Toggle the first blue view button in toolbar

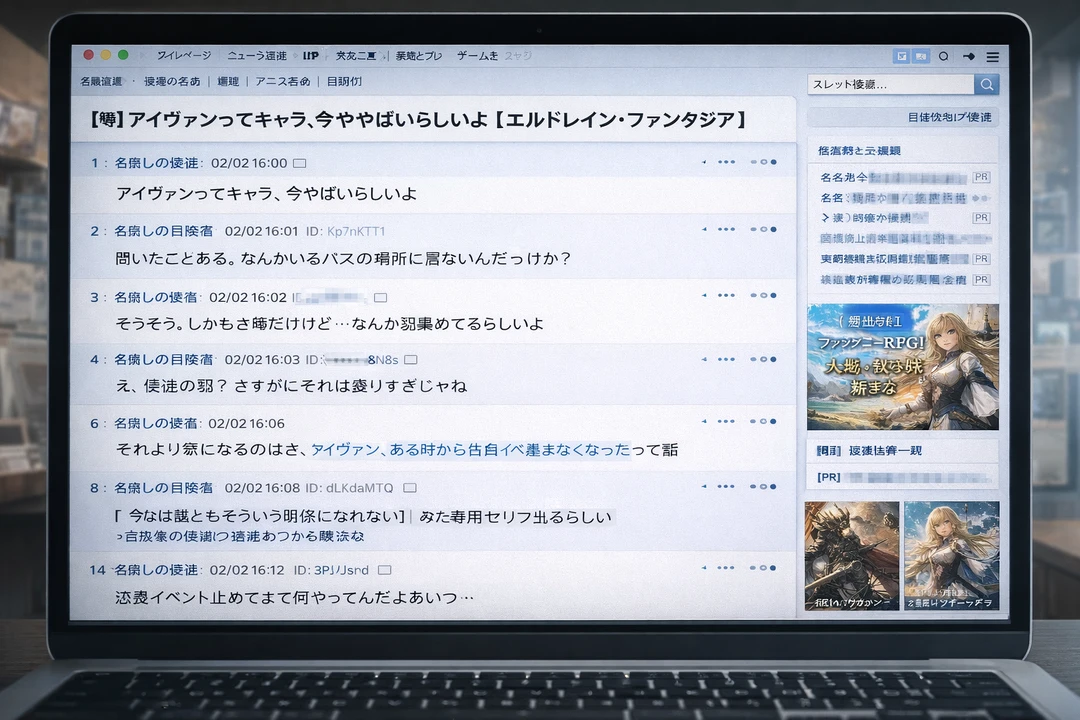tap(901, 56)
